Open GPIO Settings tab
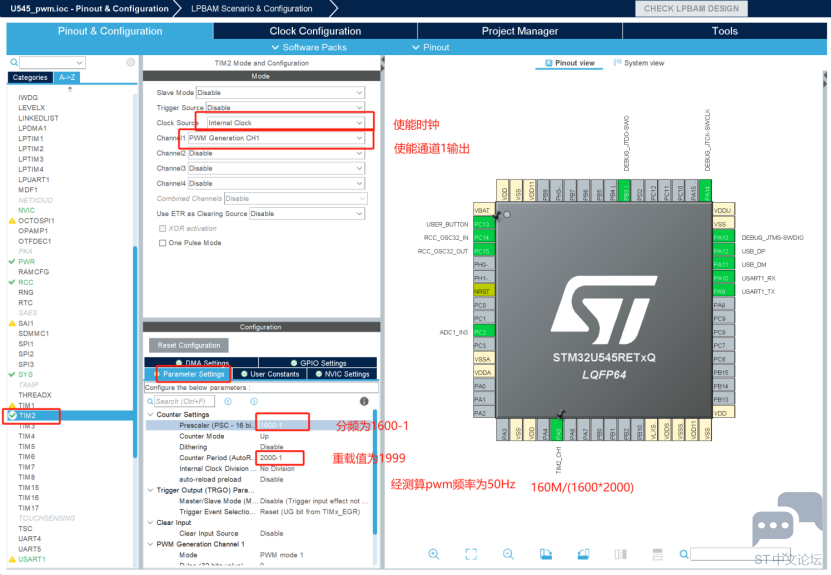The height and width of the screenshot is (575, 831). tap(318, 363)
